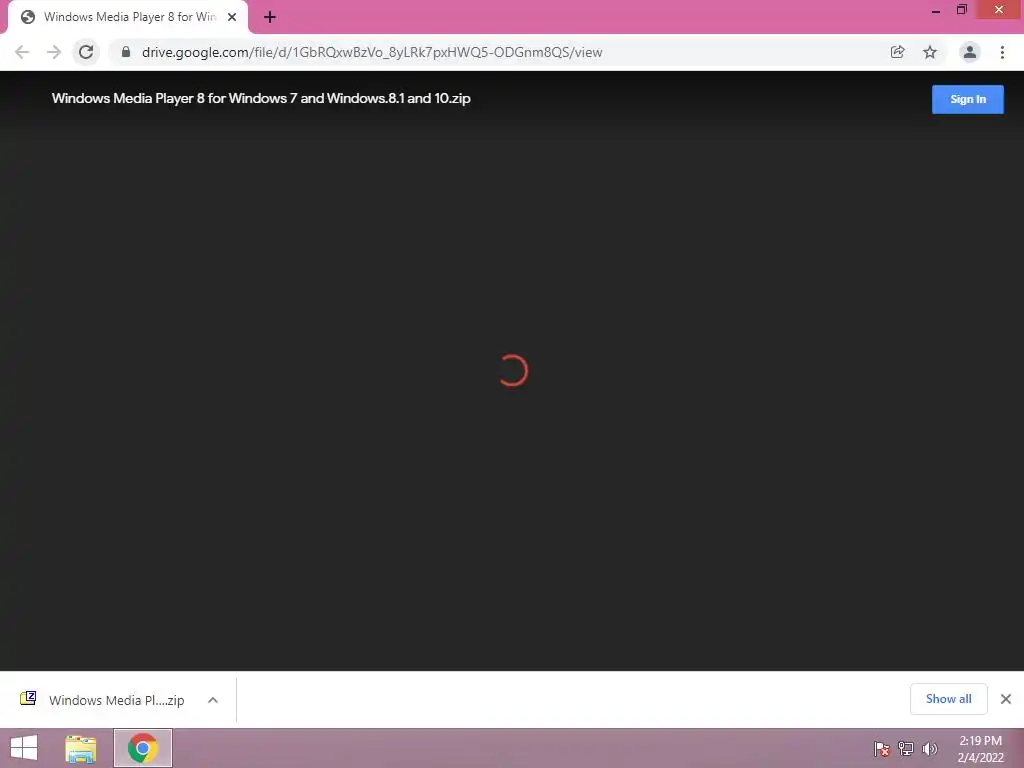The image size is (1024, 768).
Task: Restore down the Chrome window
Action: [962, 9]
